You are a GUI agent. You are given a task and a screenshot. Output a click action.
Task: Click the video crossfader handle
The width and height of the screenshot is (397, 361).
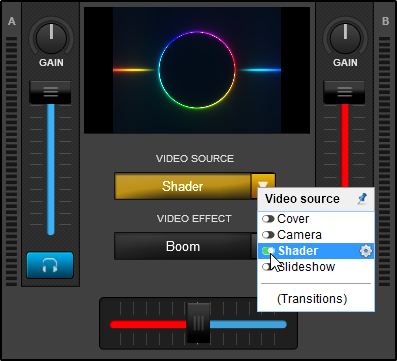pyautogui.click(x=198, y=323)
